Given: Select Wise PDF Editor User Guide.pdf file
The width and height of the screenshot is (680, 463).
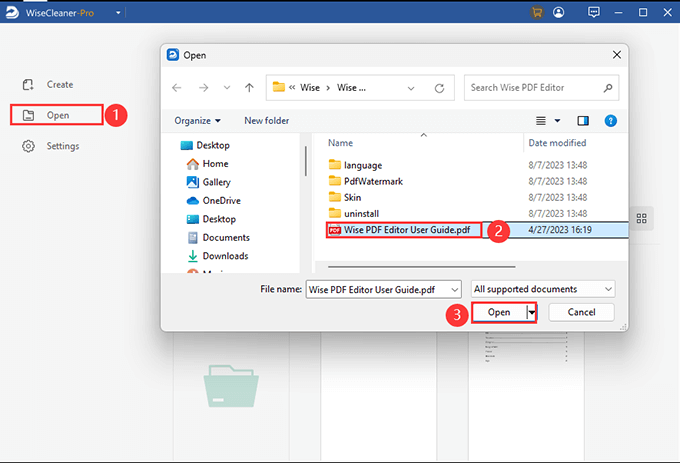Looking at the screenshot, I should pos(407,230).
